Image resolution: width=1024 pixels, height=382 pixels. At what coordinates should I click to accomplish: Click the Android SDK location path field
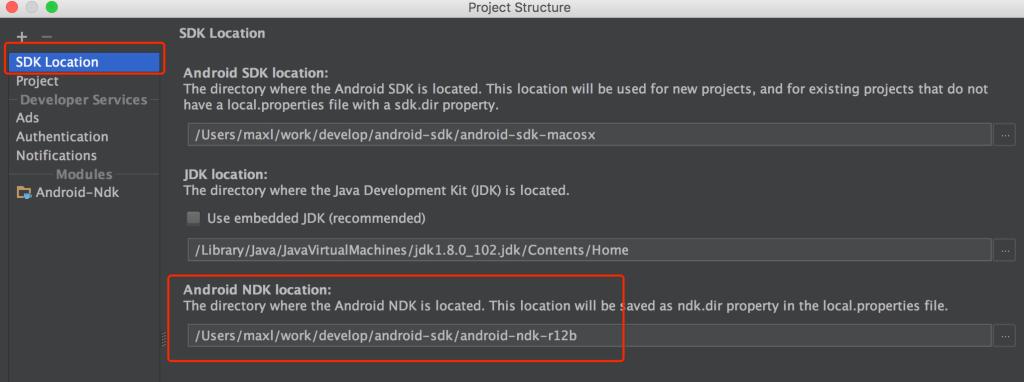[x=589, y=135]
